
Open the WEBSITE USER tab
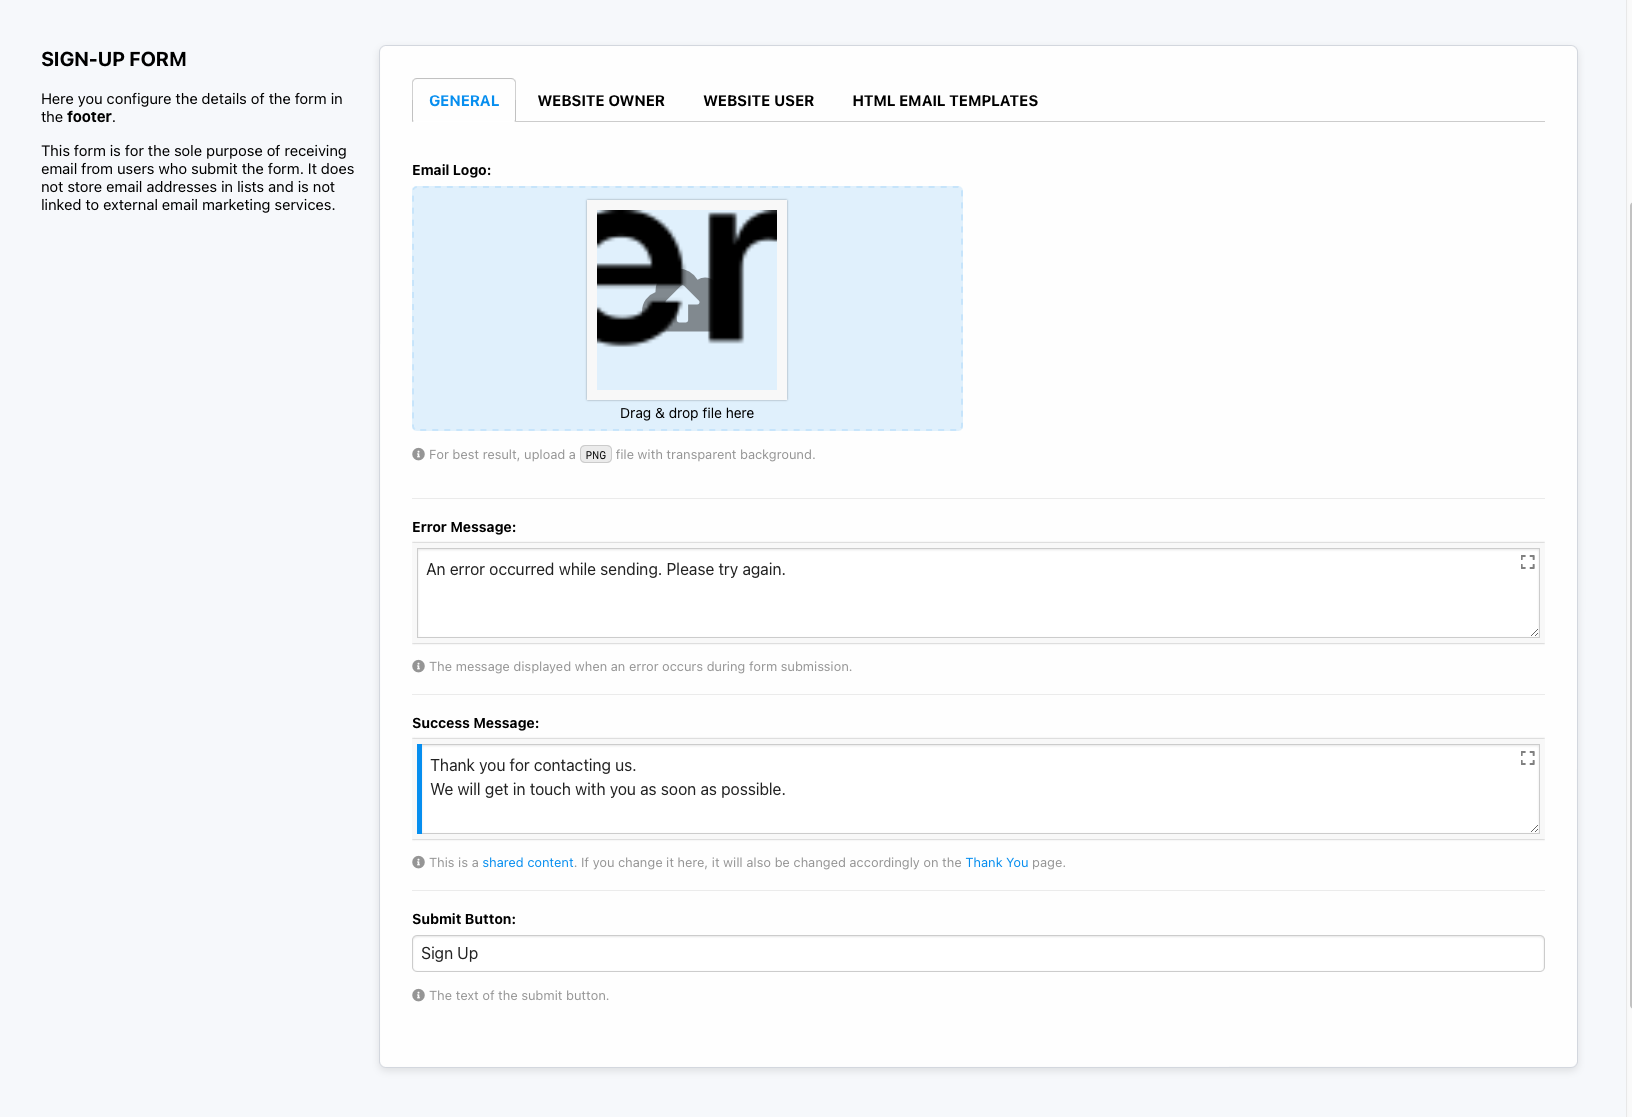[x=758, y=101]
